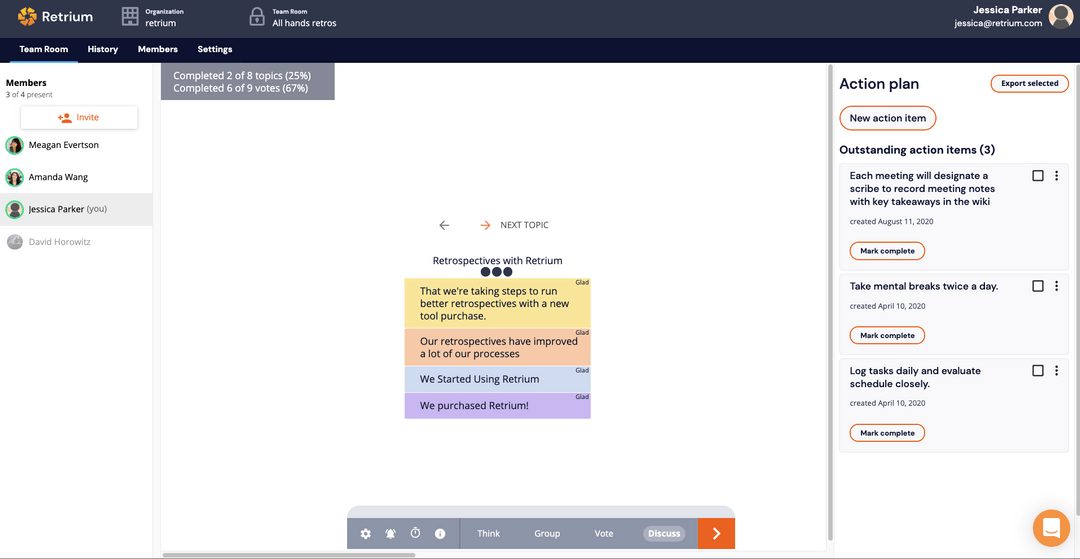
Task: Select the purple 'We purchased Retrium!' note
Action: click(497, 405)
